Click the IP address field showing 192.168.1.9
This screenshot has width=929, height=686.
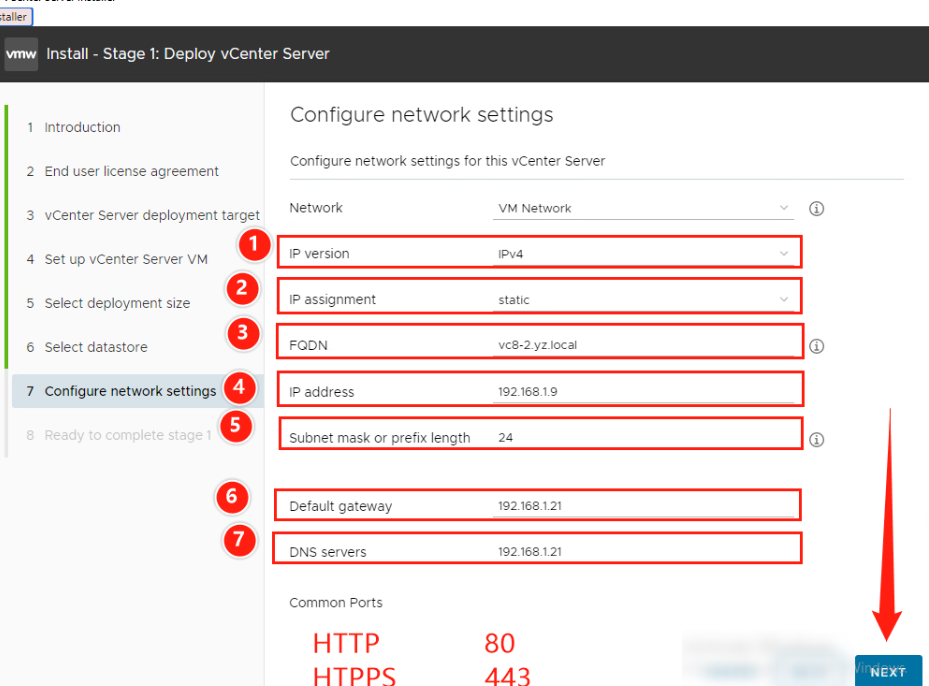[600, 390]
